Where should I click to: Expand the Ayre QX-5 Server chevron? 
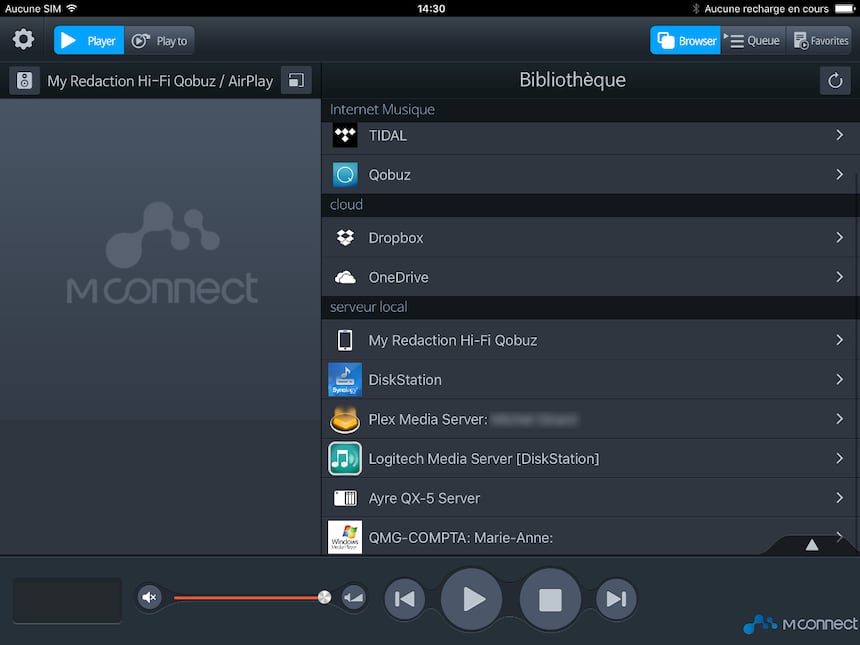click(839, 497)
